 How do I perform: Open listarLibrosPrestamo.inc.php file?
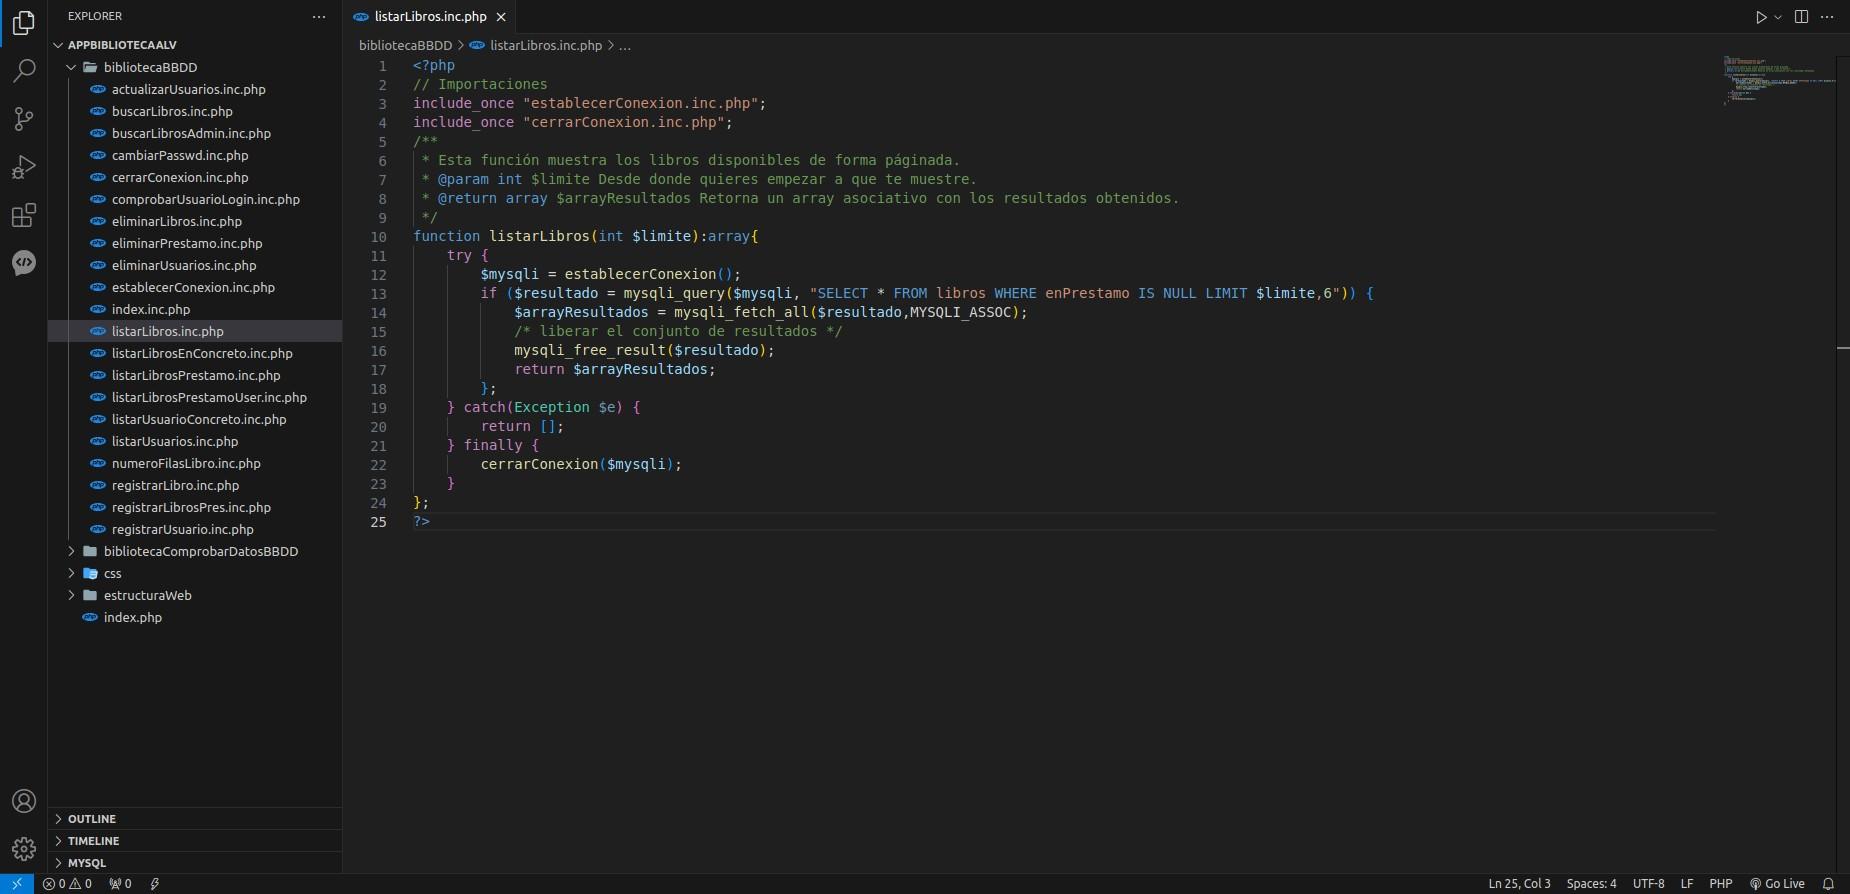coord(195,375)
